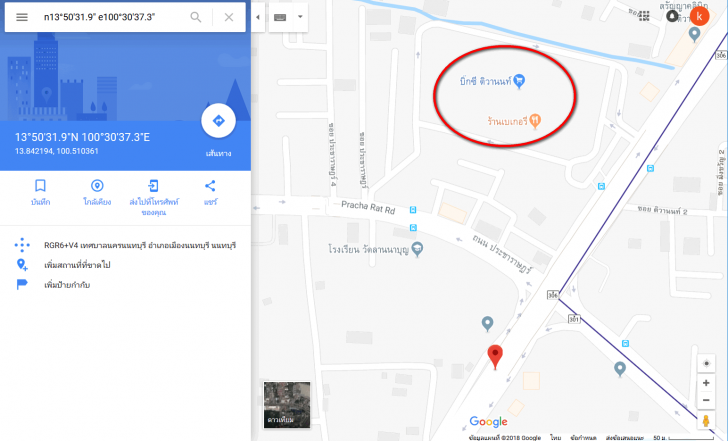Open the nearby search icon
This screenshot has height=441, width=728.
tap(97, 186)
